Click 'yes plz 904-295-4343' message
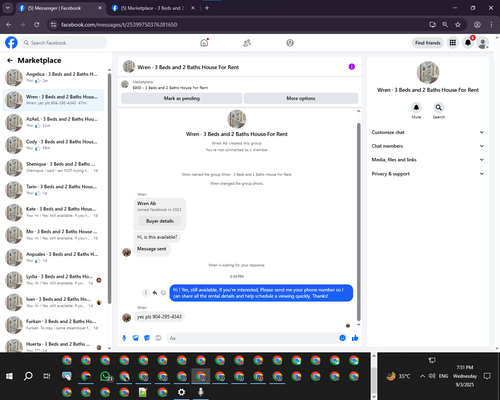The height and width of the screenshot is (400, 500). click(x=159, y=317)
